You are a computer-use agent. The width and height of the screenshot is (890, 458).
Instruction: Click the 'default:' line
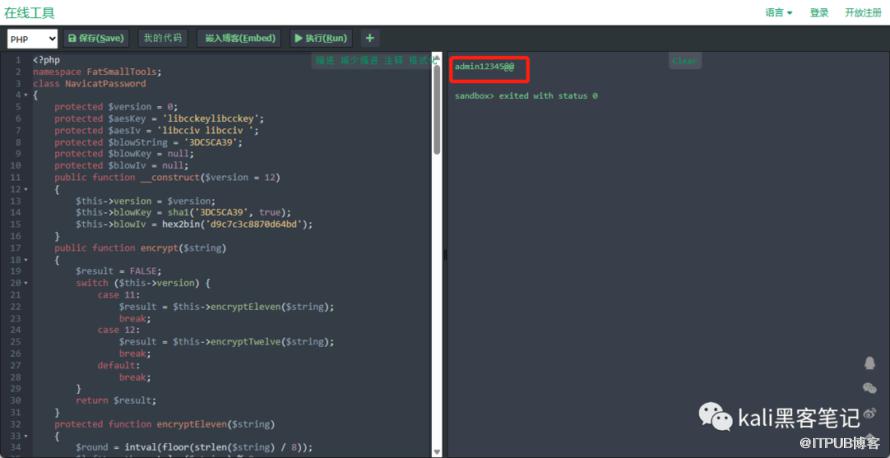pyautogui.click(x=117, y=365)
